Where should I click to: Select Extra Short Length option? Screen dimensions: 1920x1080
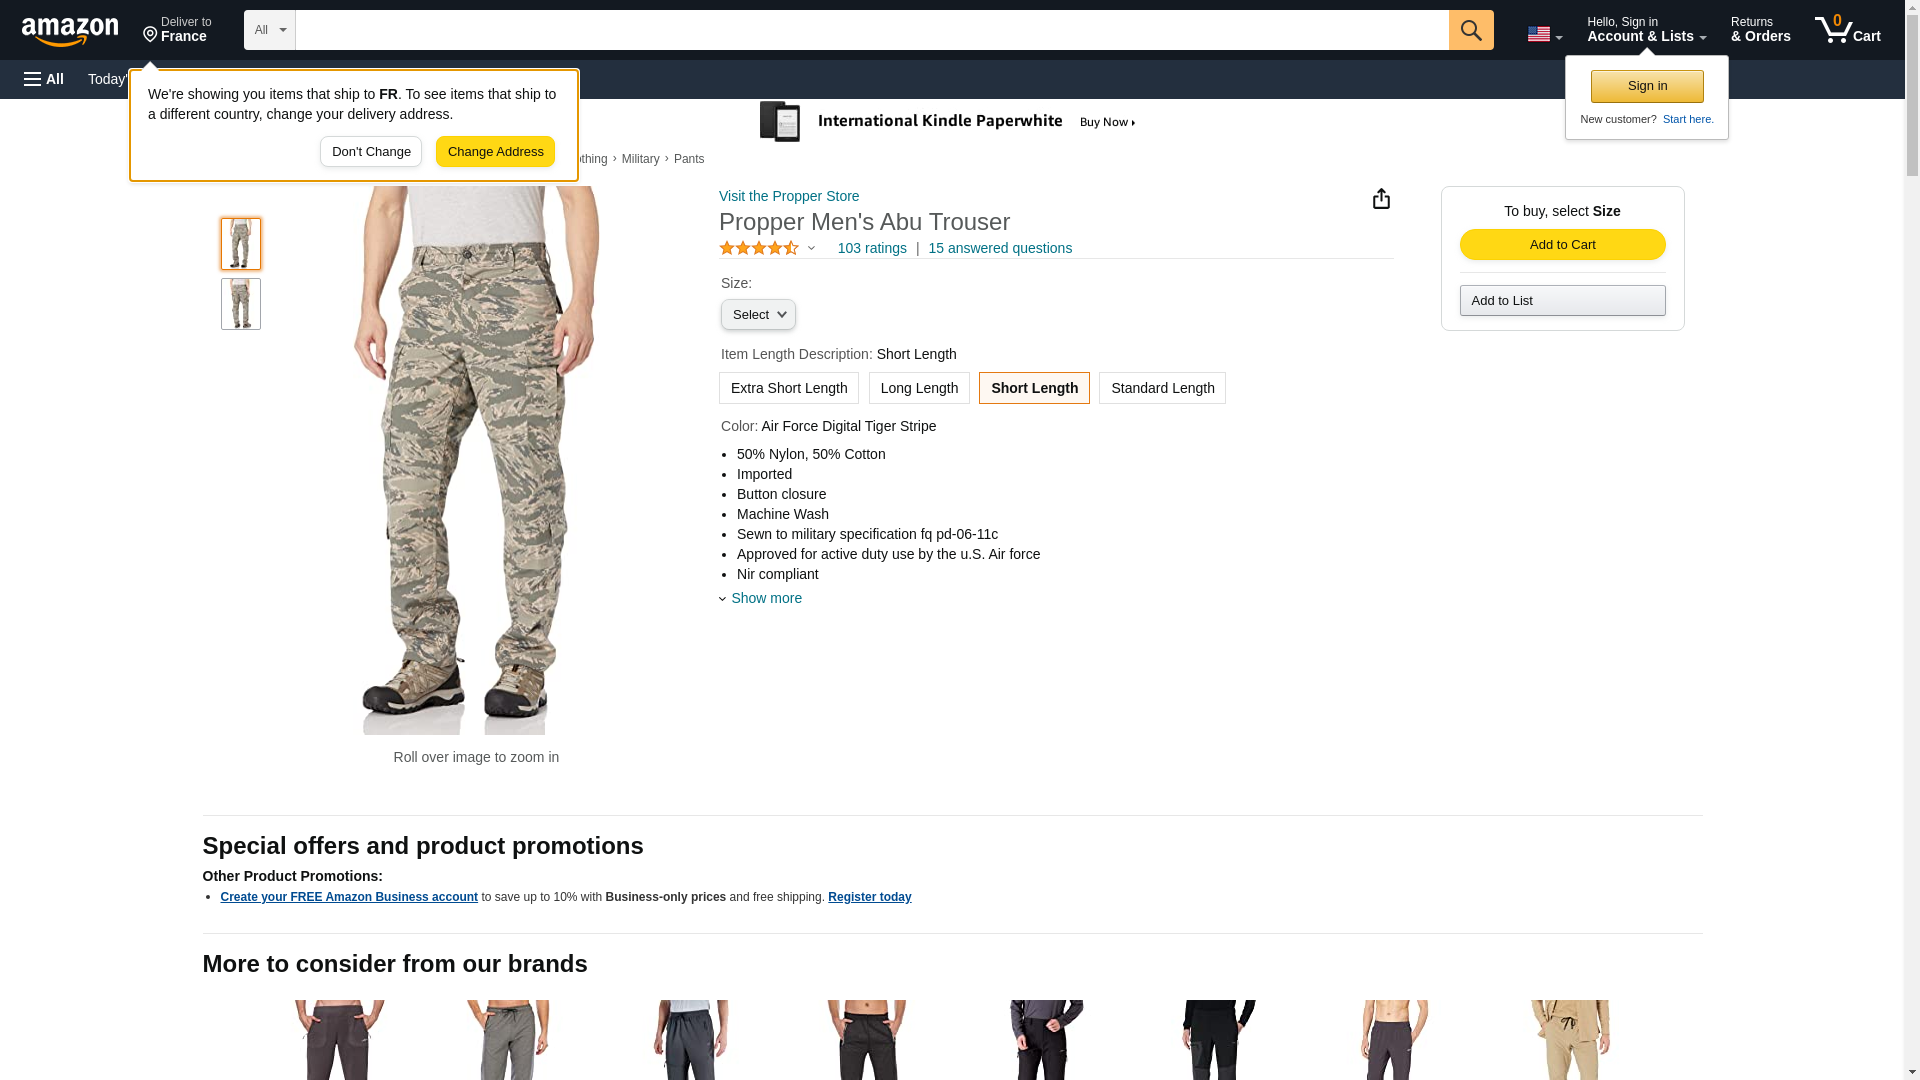click(788, 388)
